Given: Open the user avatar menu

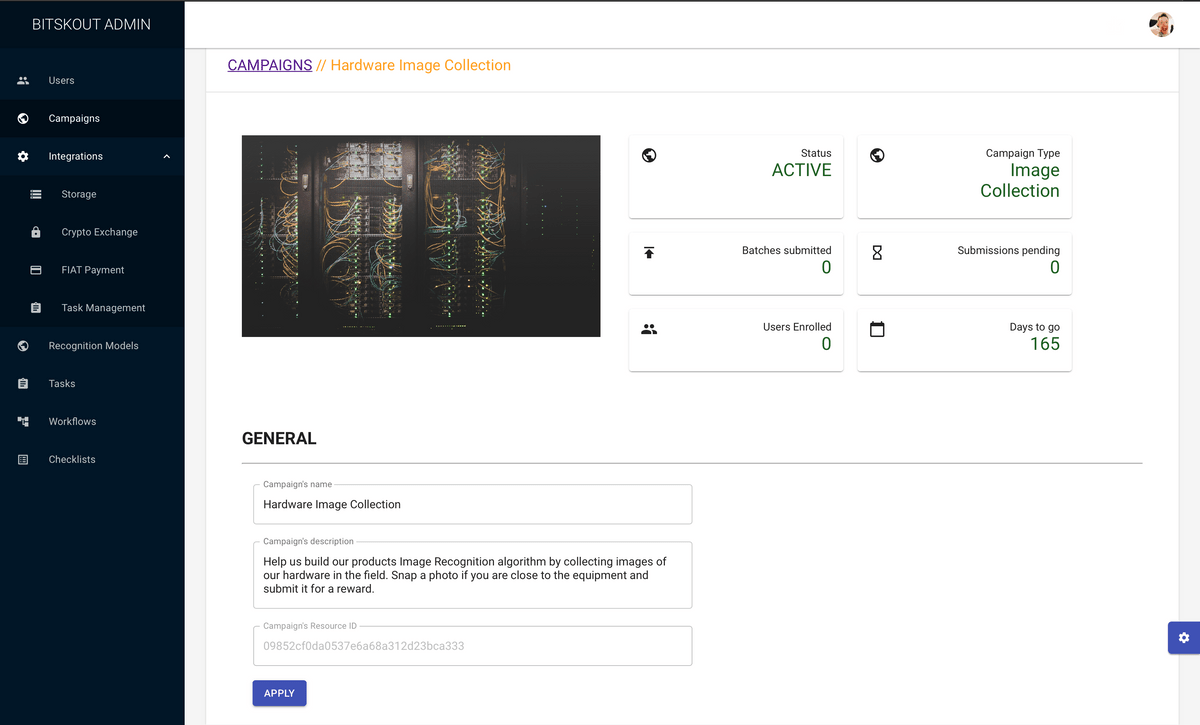Looking at the screenshot, I should tap(1161, 24).
